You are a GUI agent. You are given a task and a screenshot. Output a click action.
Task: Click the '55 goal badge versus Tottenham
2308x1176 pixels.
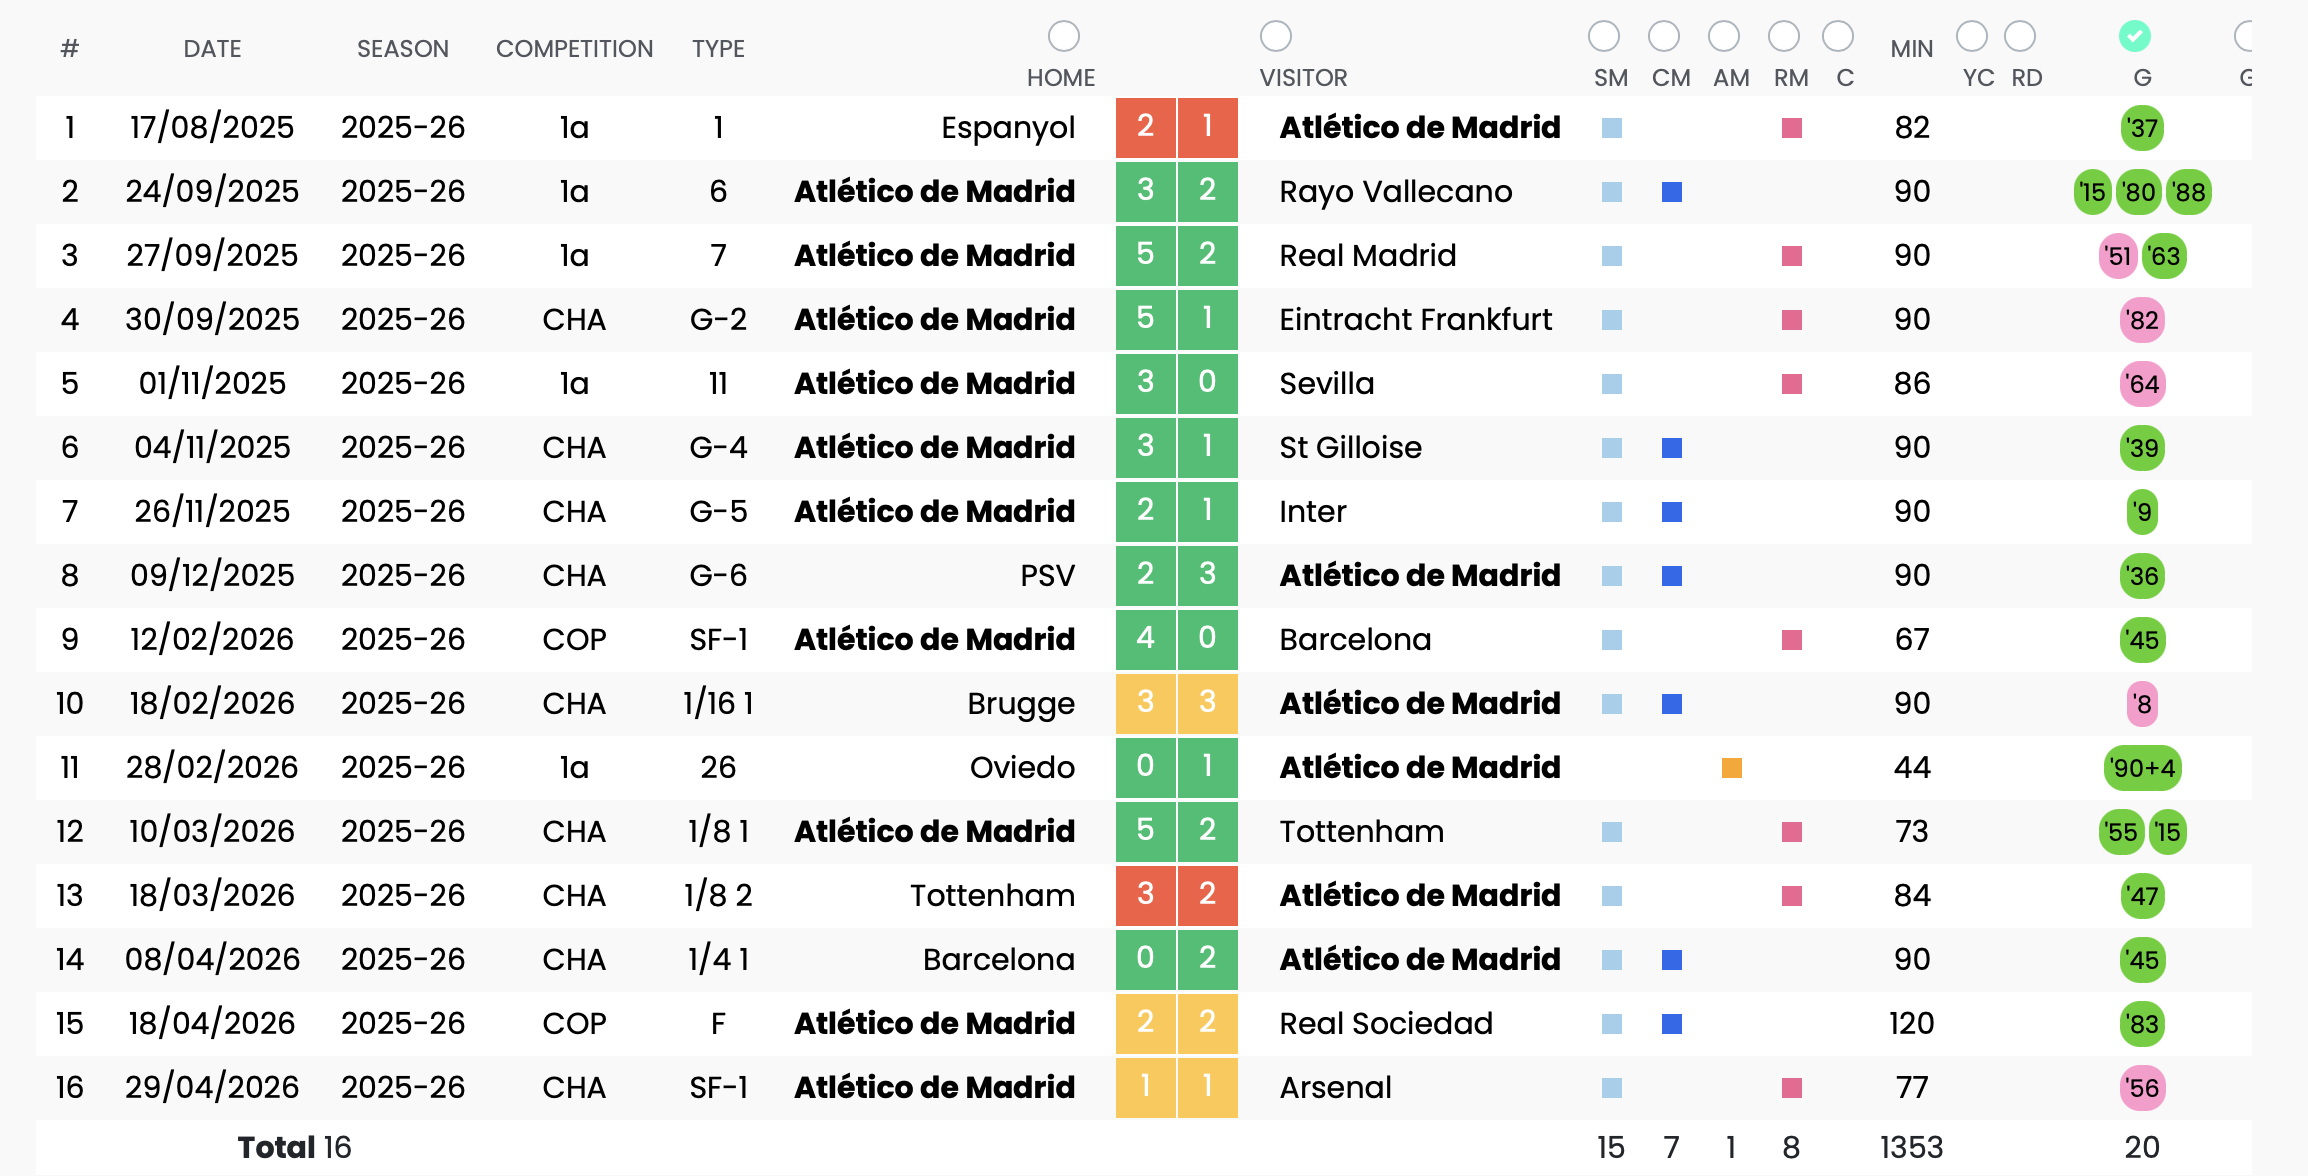[x=2121, y=832]
